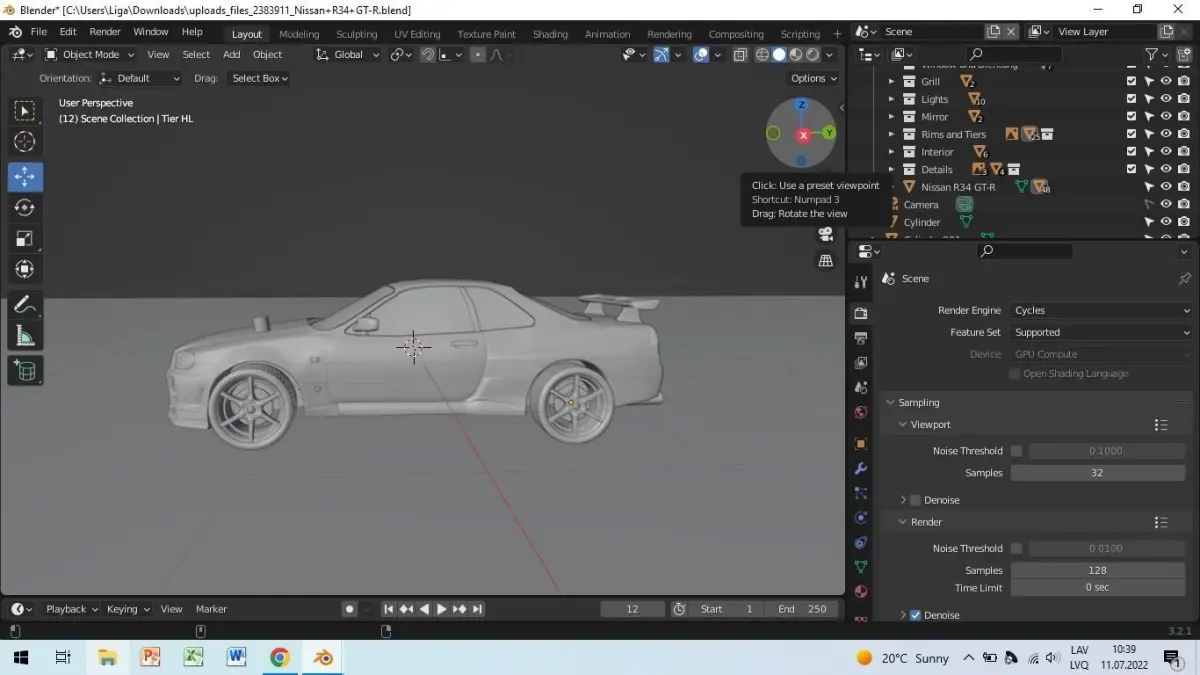The width and height of the screenshot is (1200, 675).
Task: Uncheck the Grill collection checkbox
Action: 1131,82
